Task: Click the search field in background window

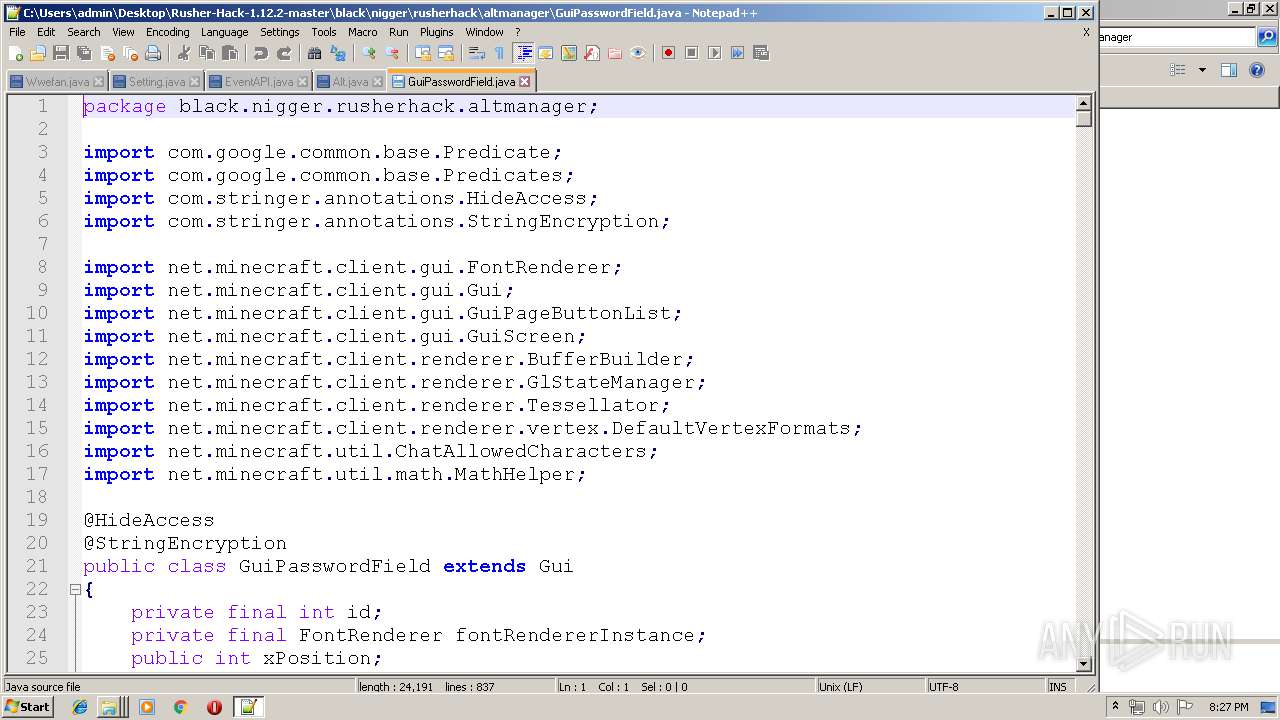Action: click(1177, 37)
